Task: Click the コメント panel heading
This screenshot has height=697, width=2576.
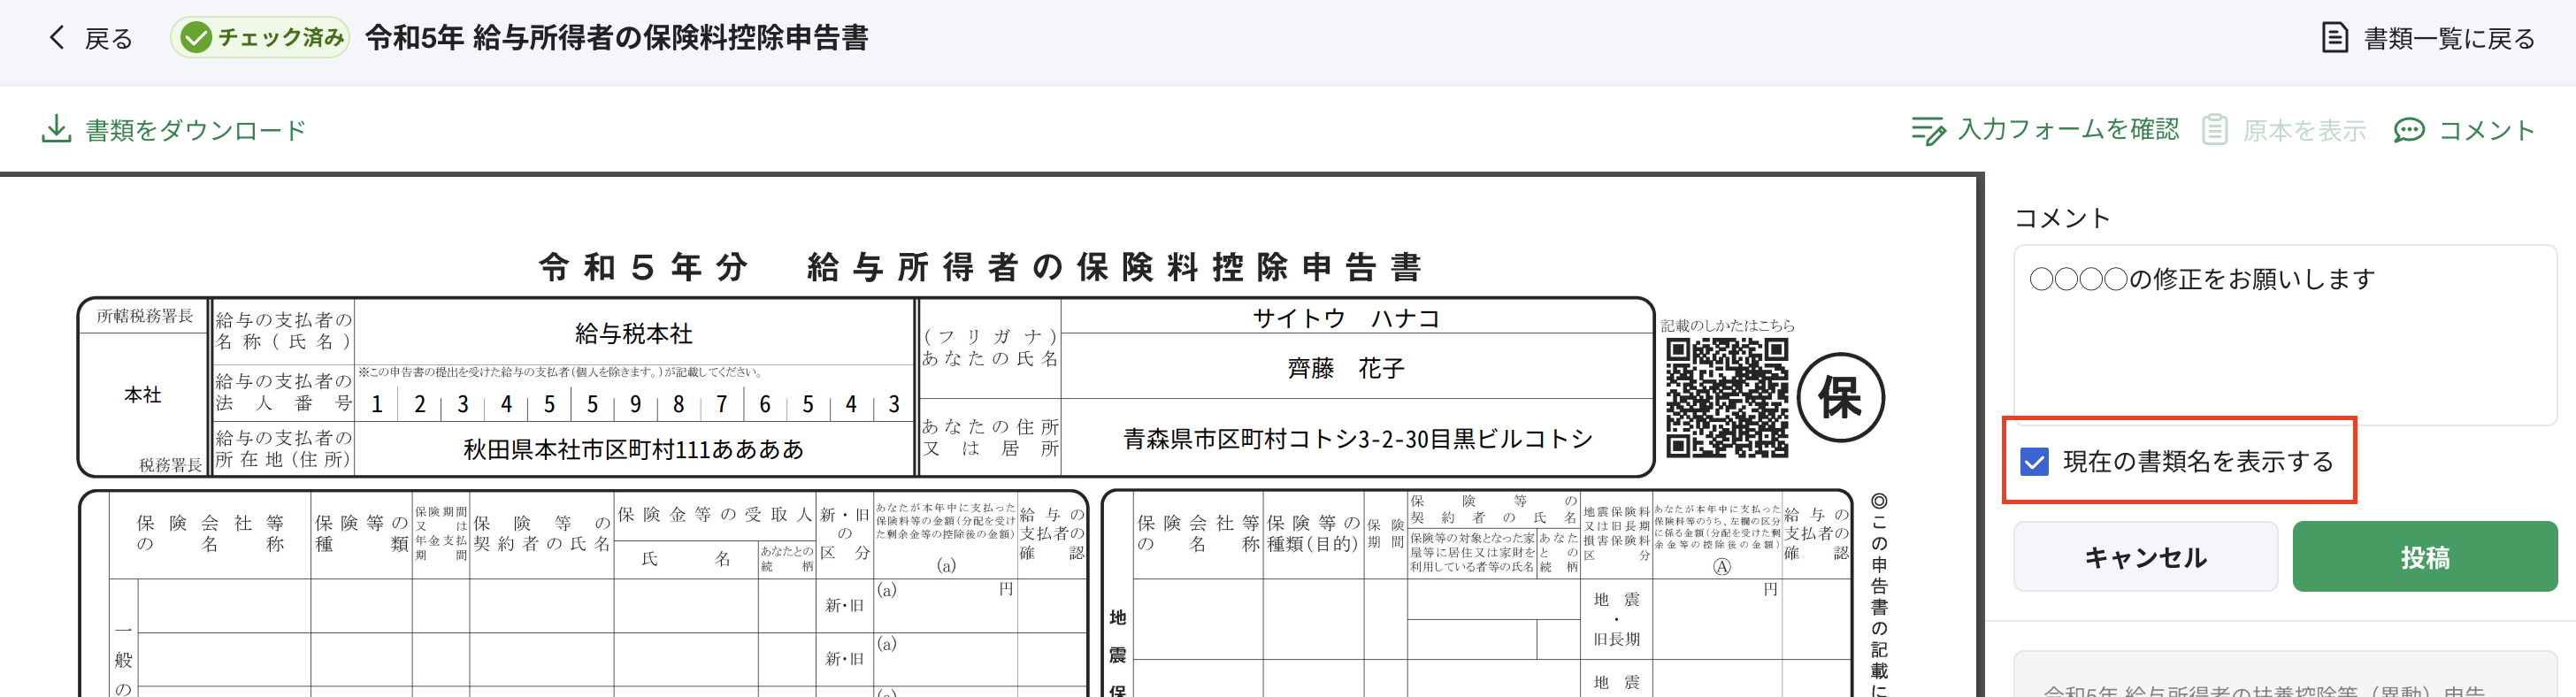Action: (x=2062, y=217)
